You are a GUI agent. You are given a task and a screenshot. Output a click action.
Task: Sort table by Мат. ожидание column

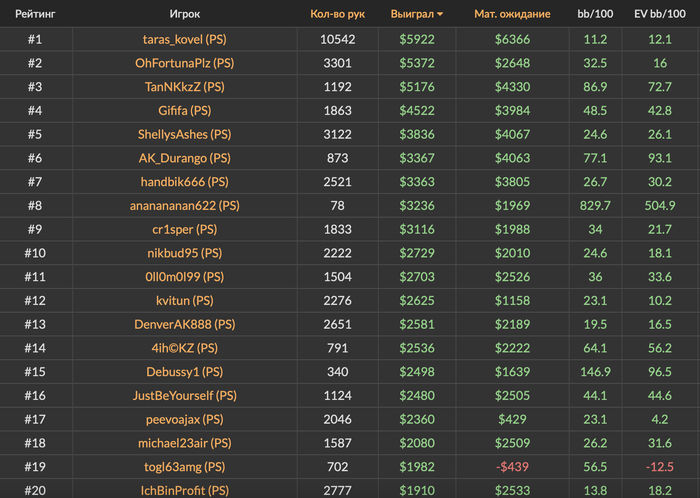512,15
